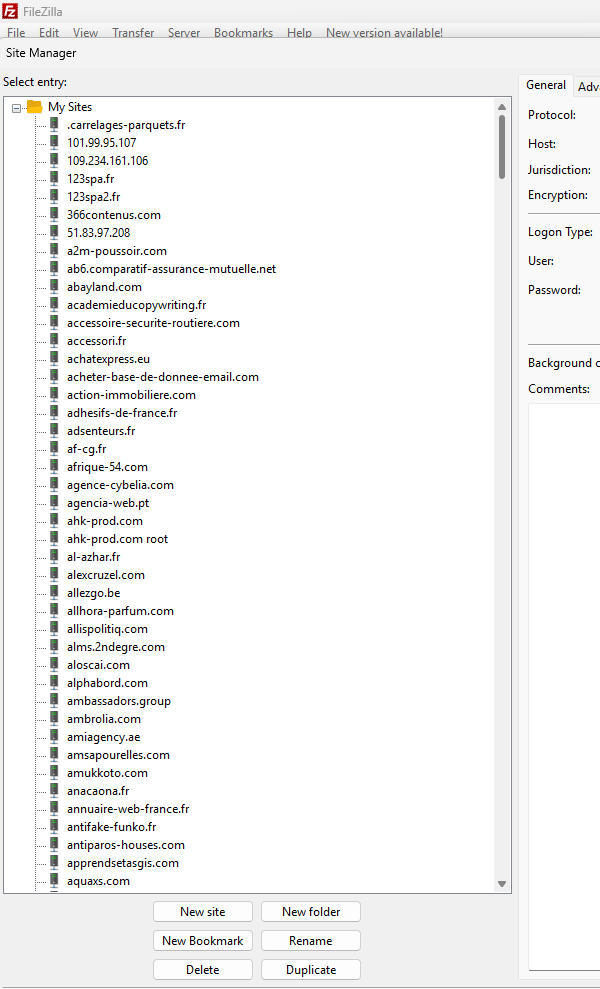Select a2m-poussoir.com site entry
The height and width of the screenshot is (989, 600).
[117, 250]
